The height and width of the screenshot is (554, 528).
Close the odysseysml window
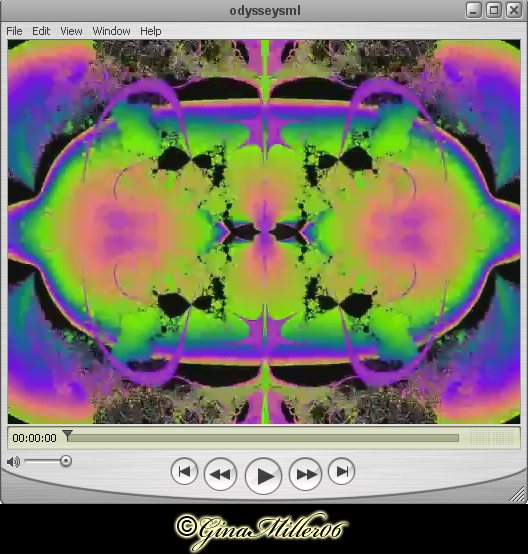(x=514, y=10)
